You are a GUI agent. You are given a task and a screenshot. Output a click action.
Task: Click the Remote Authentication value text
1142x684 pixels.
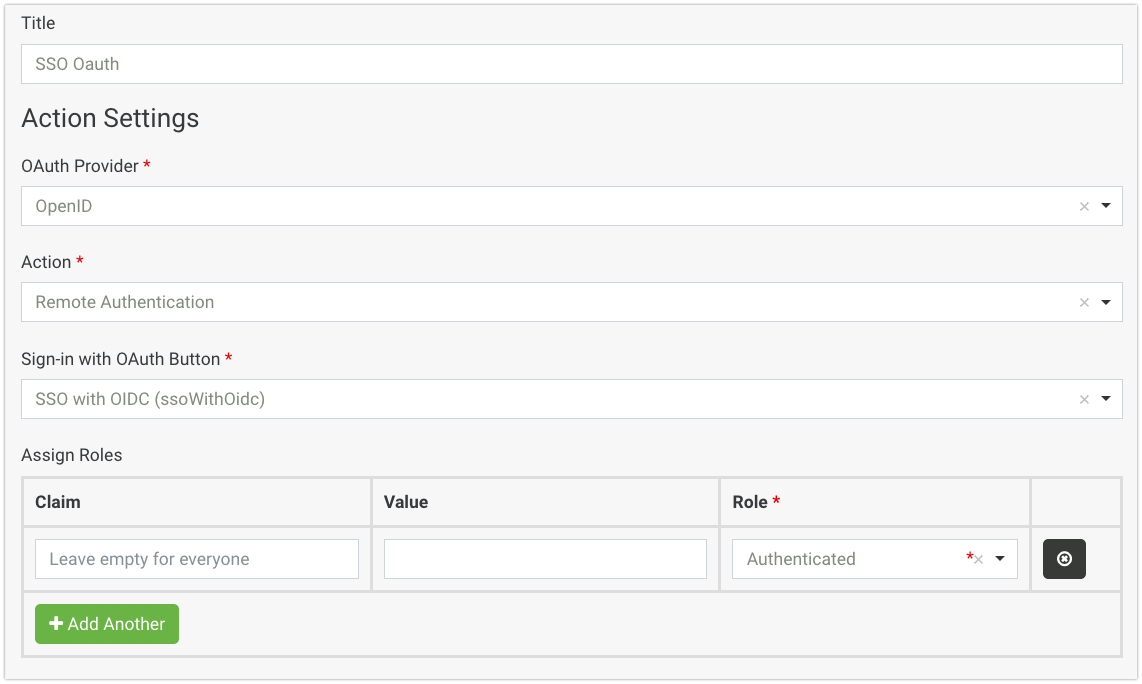click(125, 302)
